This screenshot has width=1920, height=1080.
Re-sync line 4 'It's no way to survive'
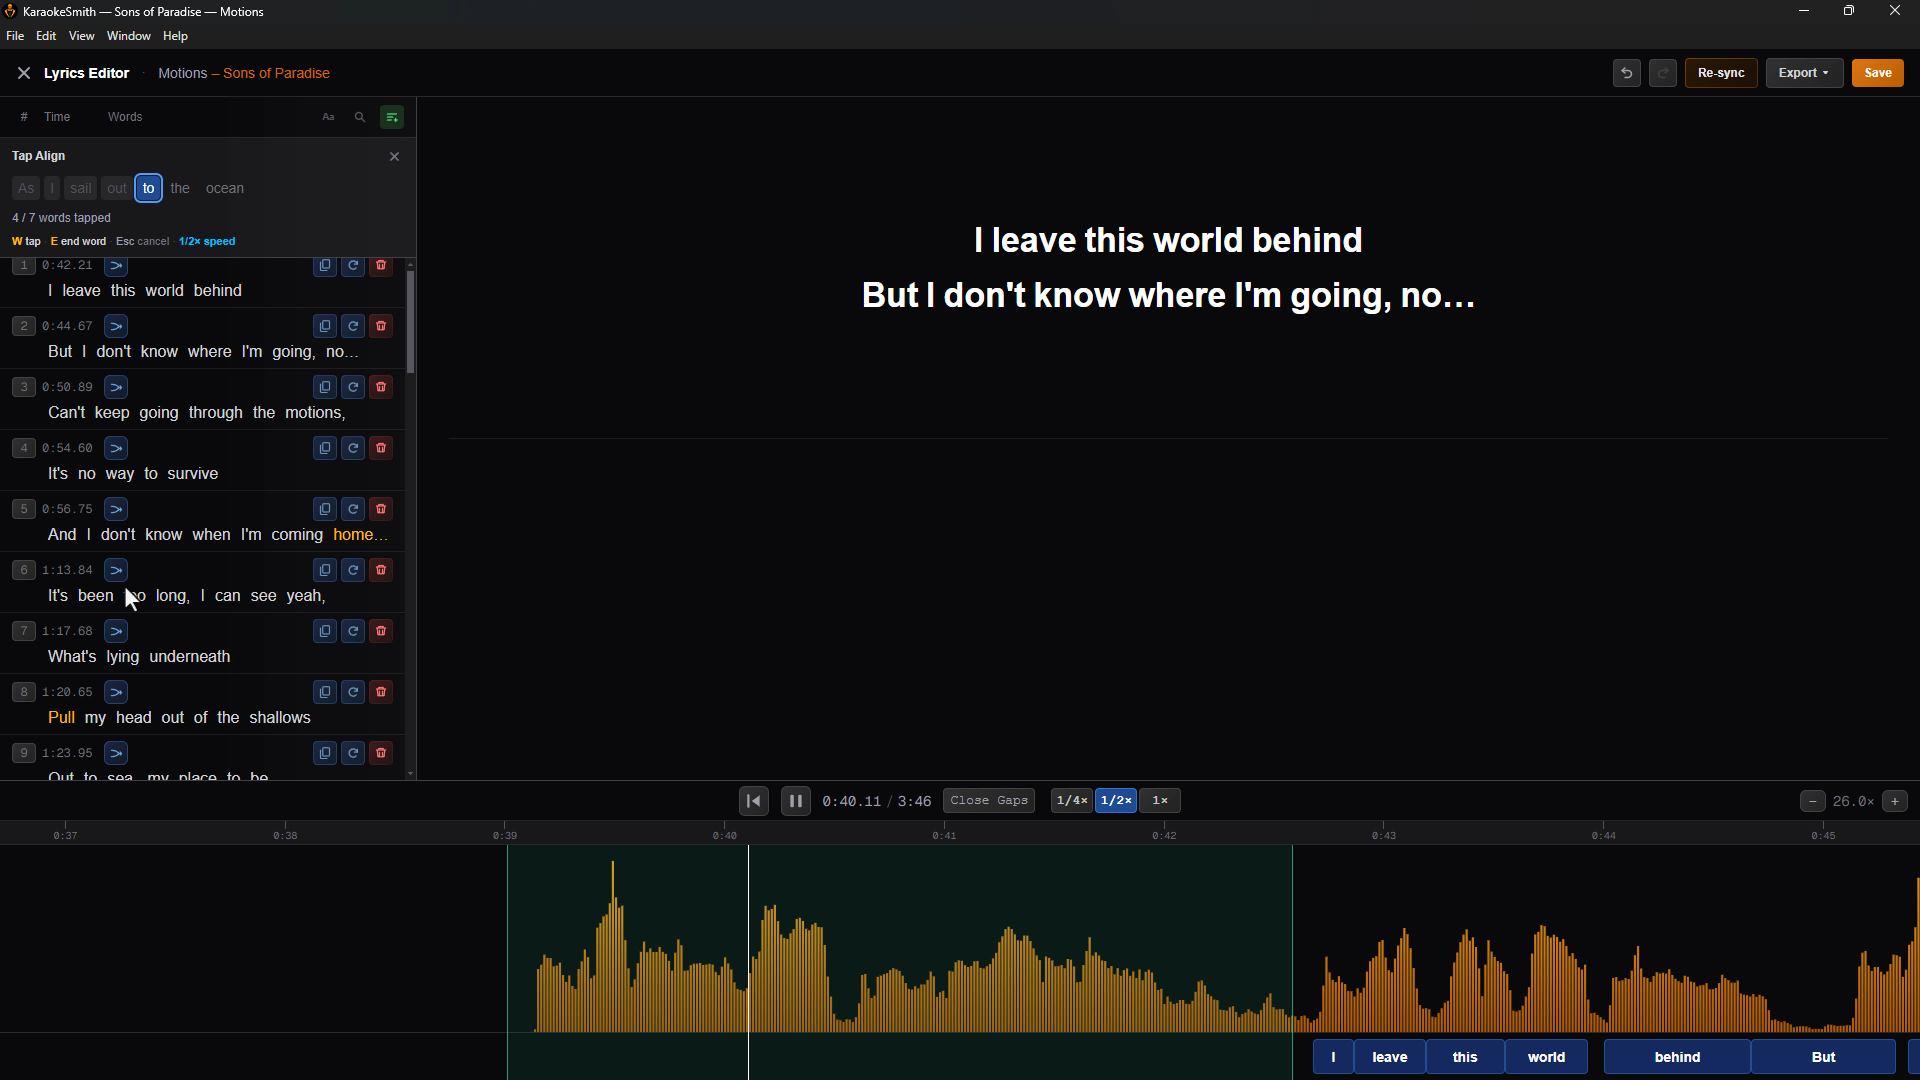(x=353, y=448)
